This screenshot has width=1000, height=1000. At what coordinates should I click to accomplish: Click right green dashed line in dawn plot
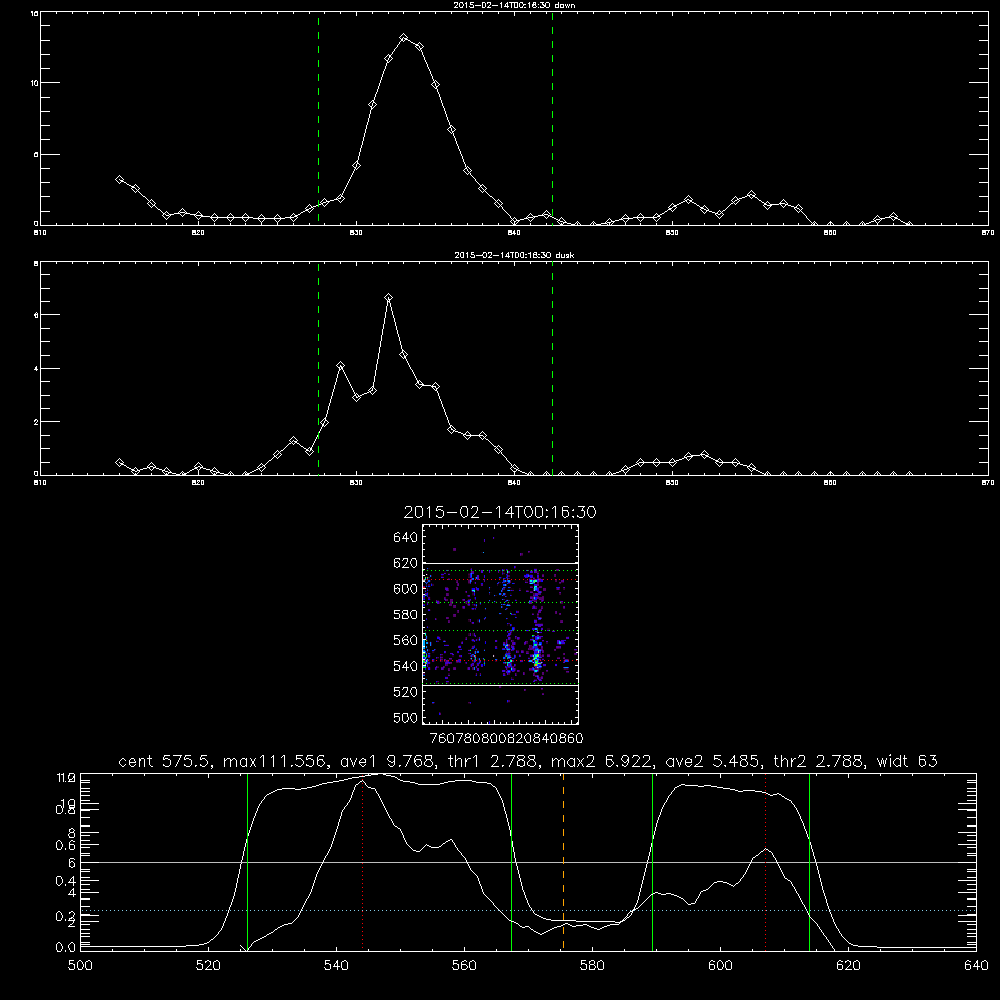point(552,119)
